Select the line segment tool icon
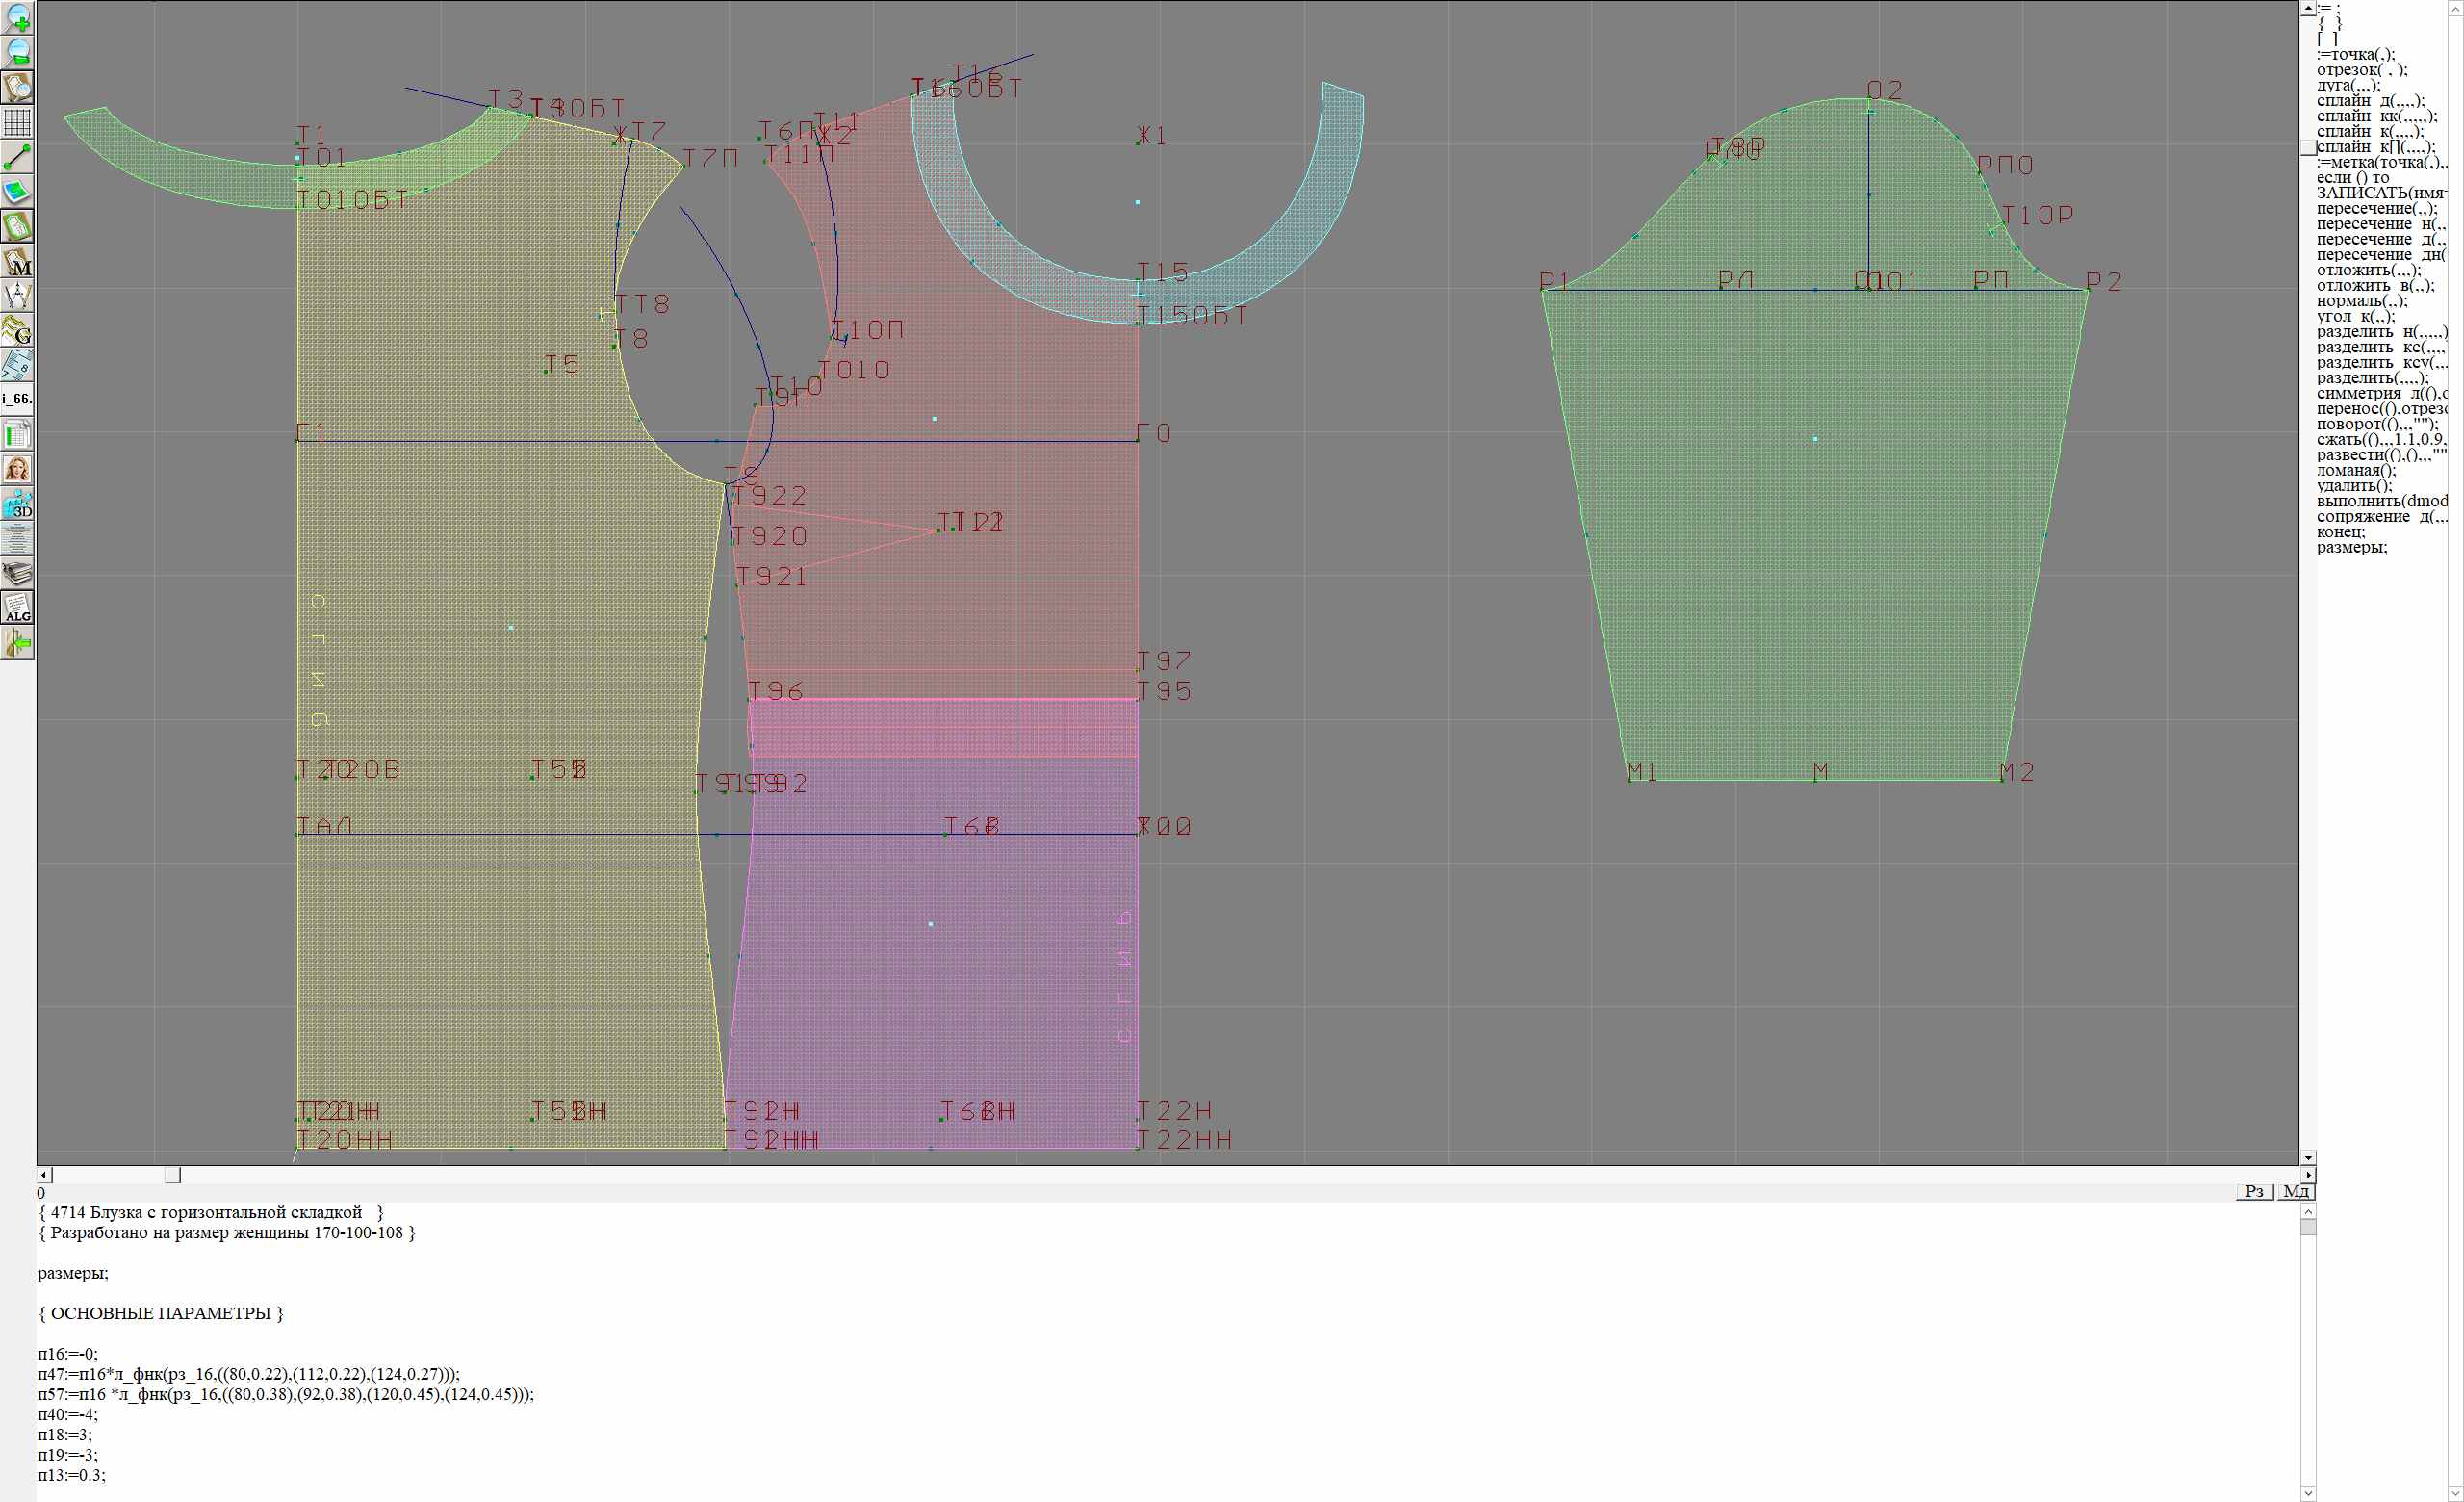This screenshot has height=1502, width=2464. tap(18, 157)
